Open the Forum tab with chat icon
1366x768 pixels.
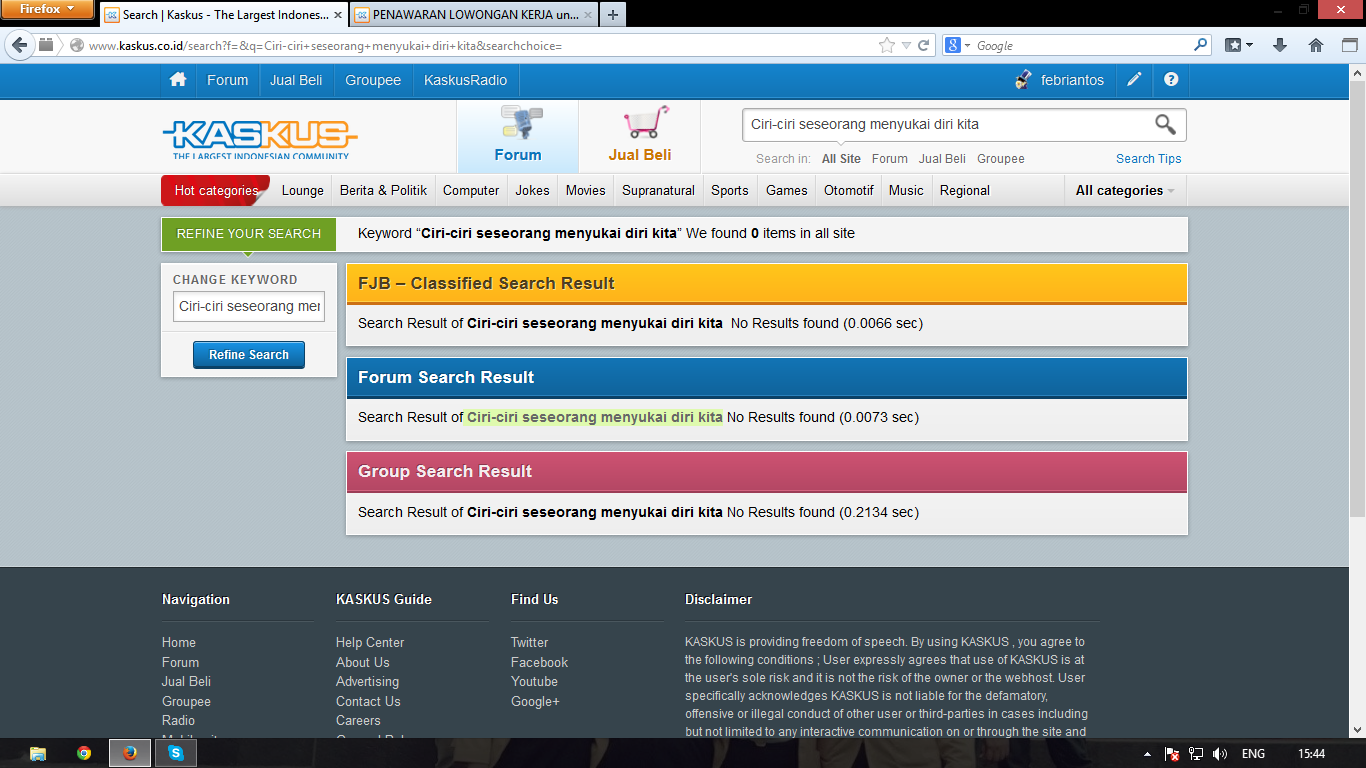click(518, 137)
